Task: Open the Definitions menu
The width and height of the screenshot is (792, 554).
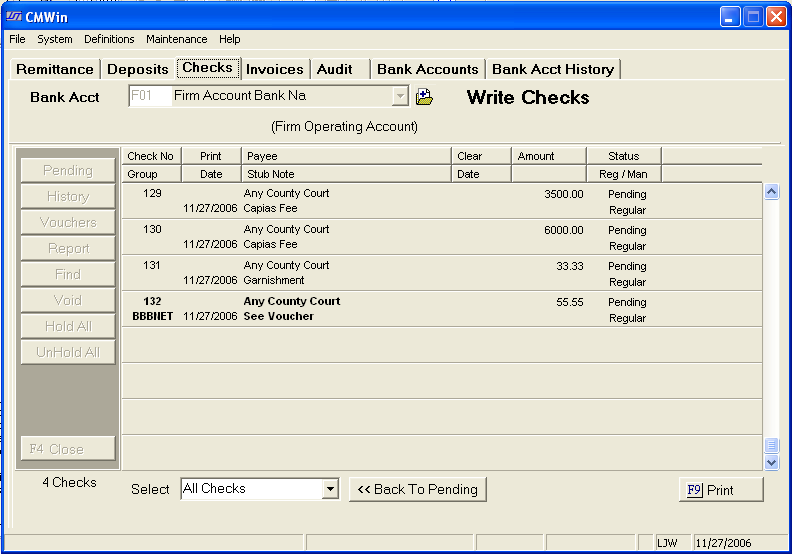Action: 109,39
